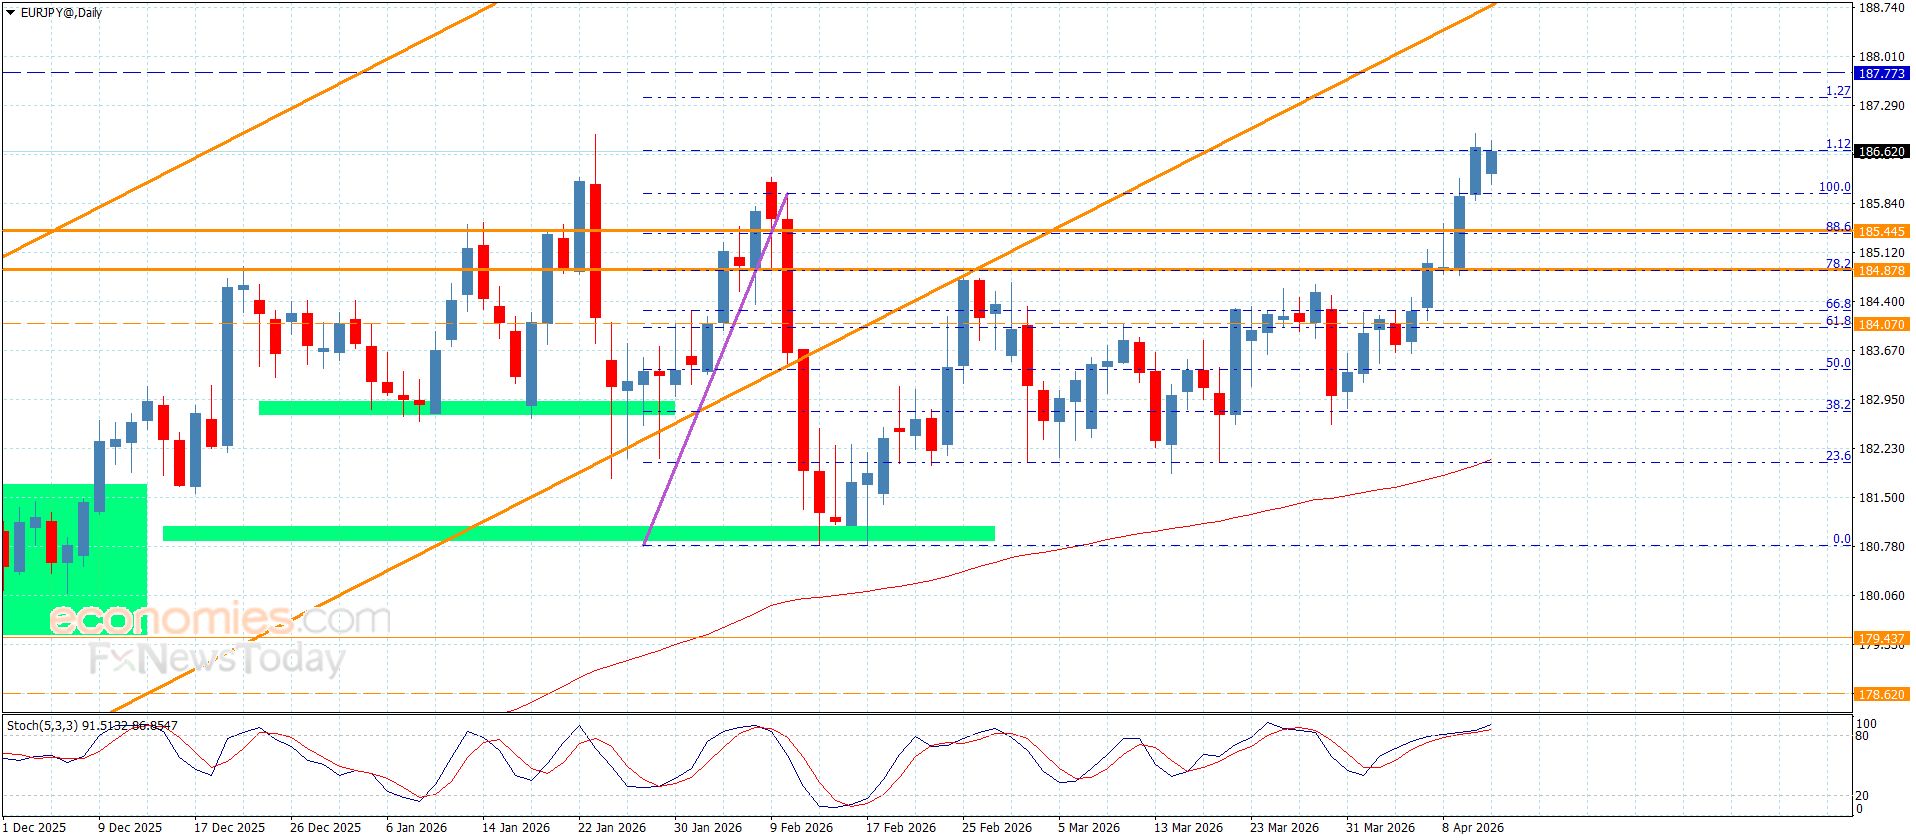Click the 180.060 price axis value
The height and width of the screenshot is (840, 1916).
[x=1881, y=596]
